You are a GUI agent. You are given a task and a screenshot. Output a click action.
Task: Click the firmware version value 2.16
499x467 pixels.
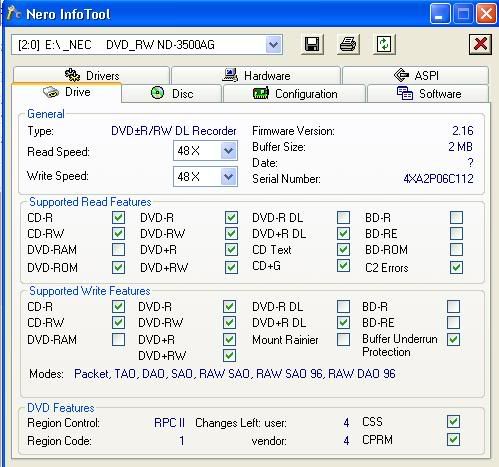pyautogui.click(x=463, y=130)
